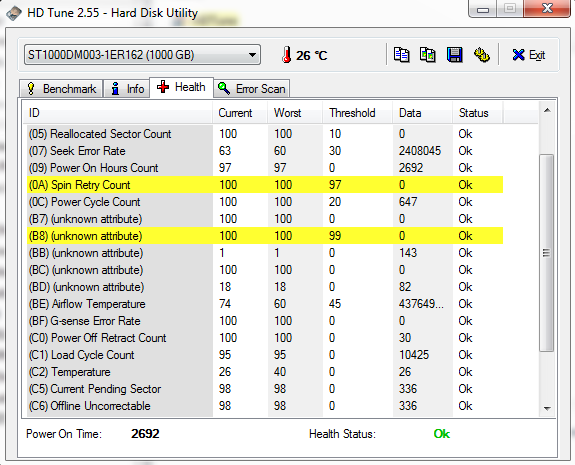Open the ST1000DM003 drive selection dropdown
This screenshot has height=465, width=575.
tap(142, 55)
